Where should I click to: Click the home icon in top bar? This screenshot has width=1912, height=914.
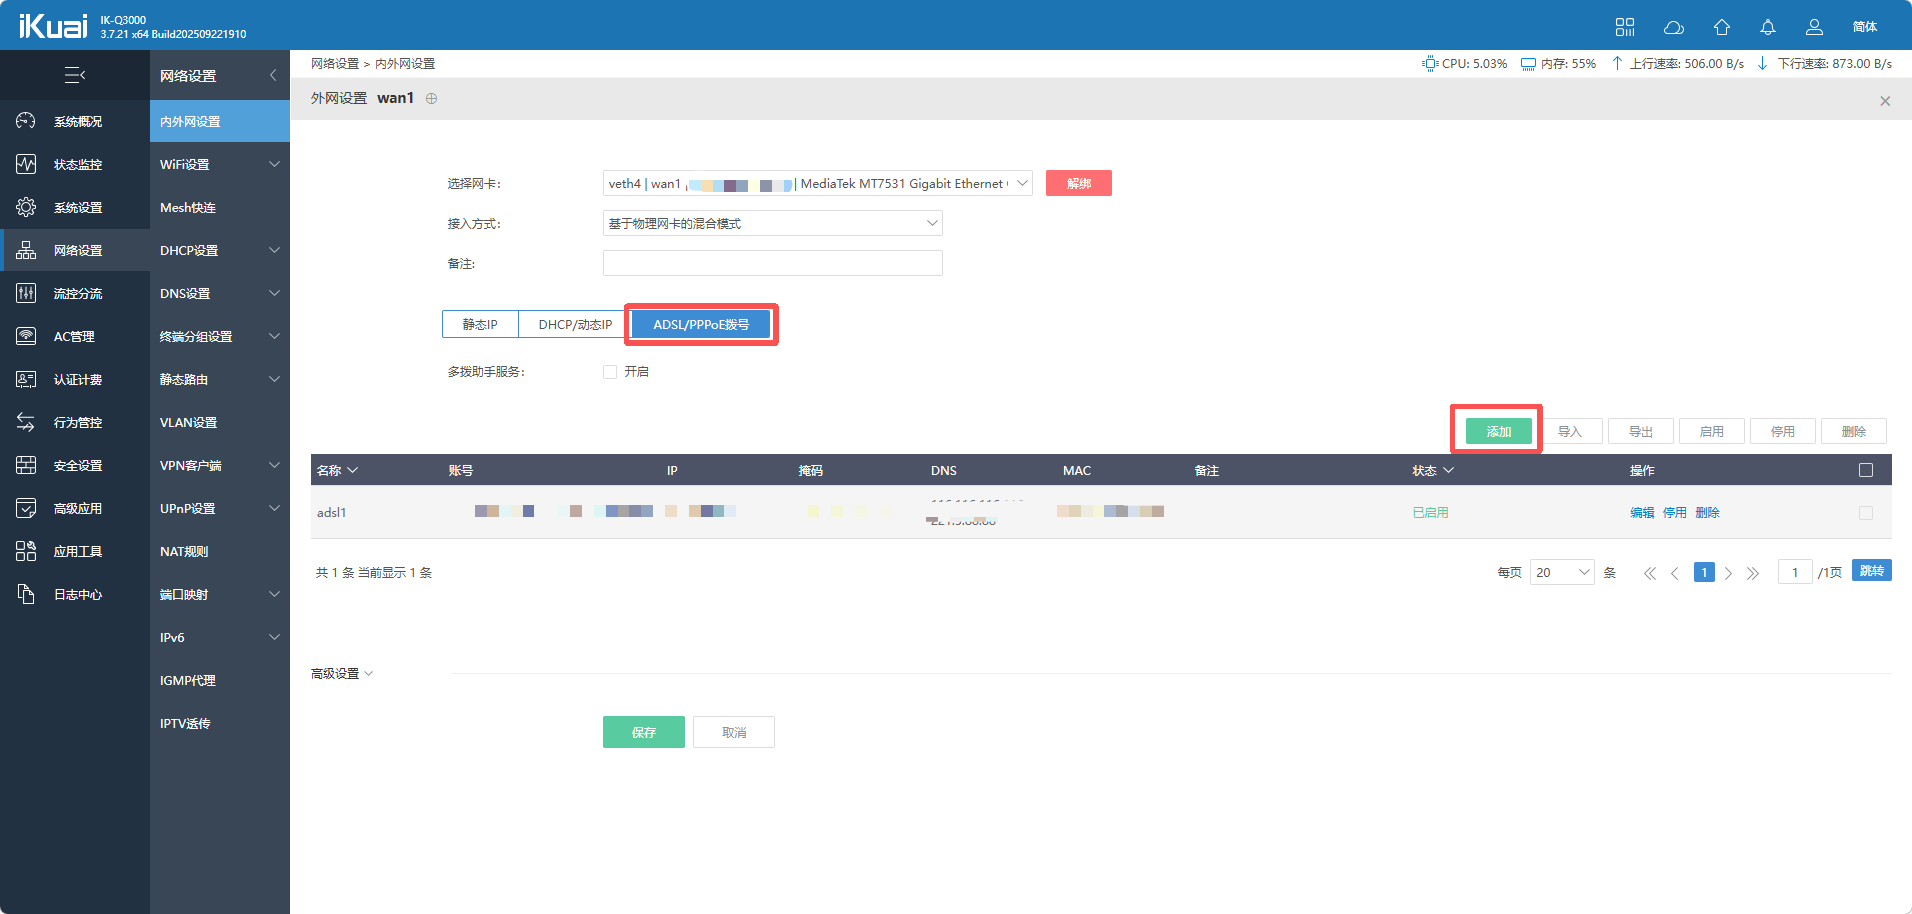click(x=1721, y=27)
